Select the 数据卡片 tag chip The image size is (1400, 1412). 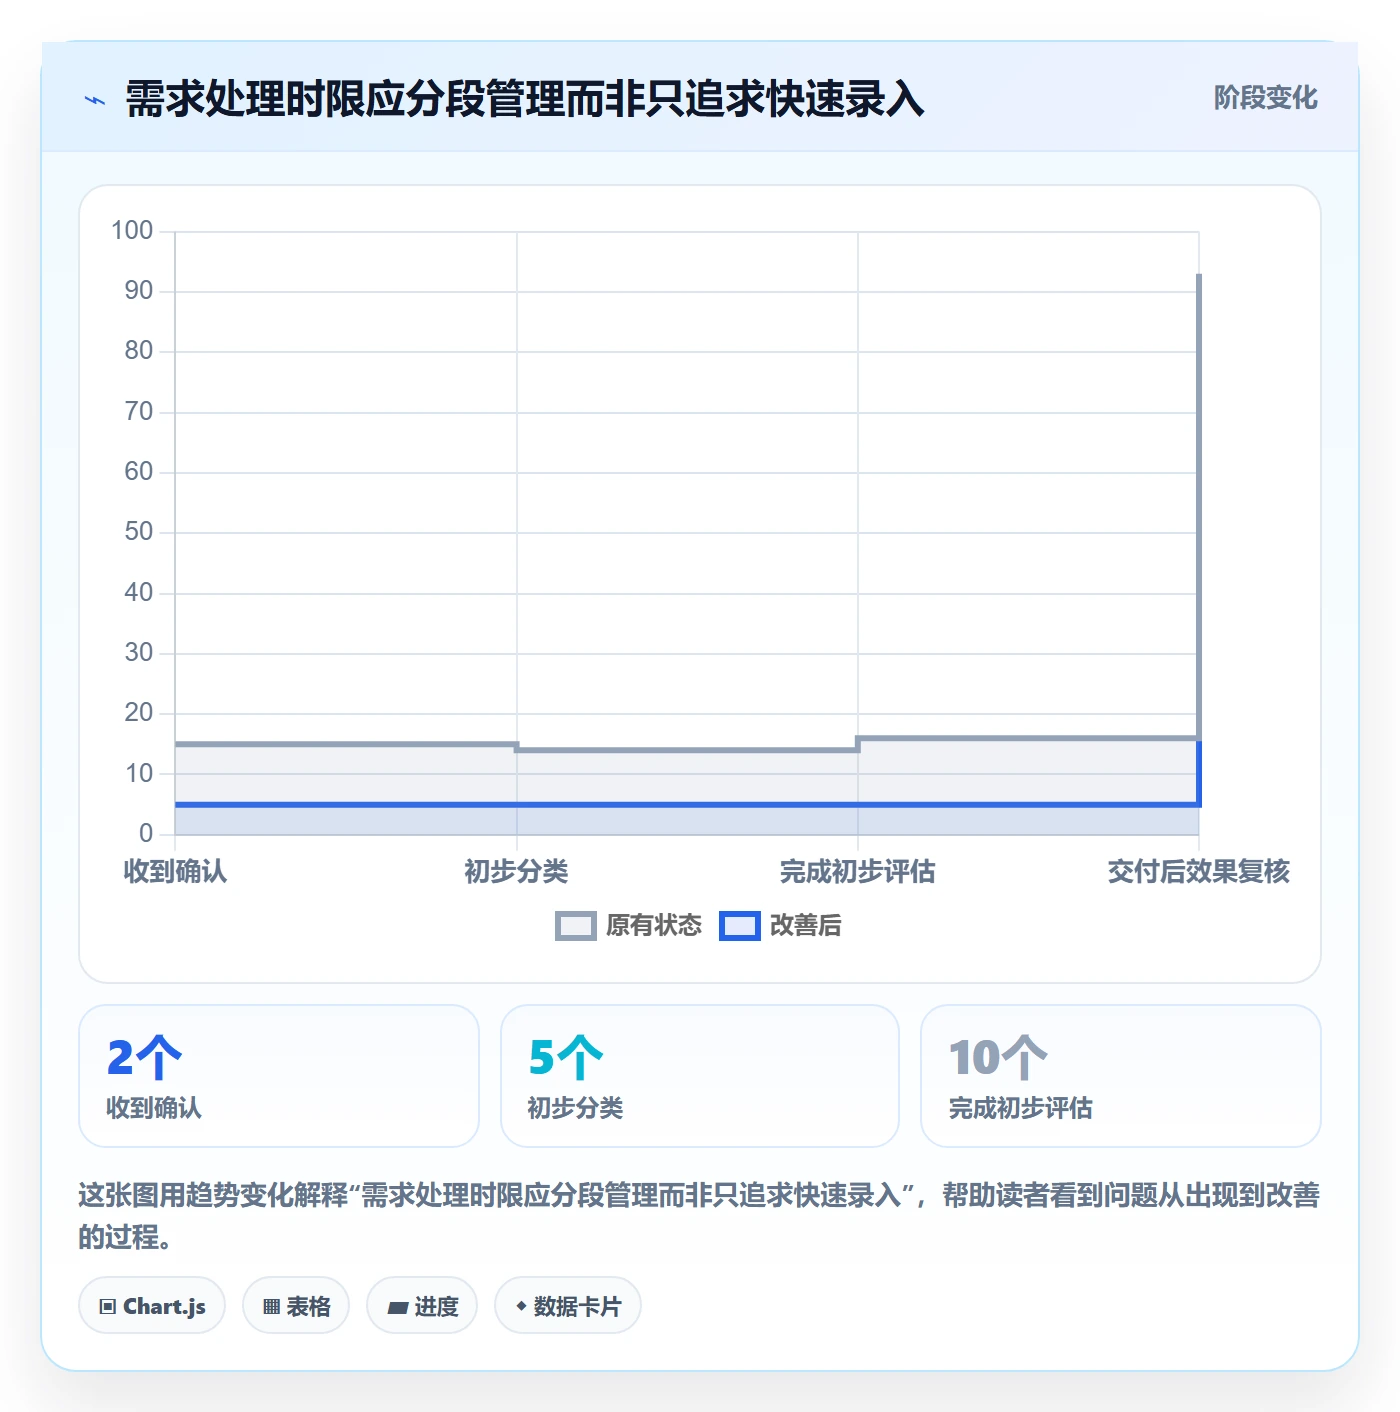coord(568,1306)
